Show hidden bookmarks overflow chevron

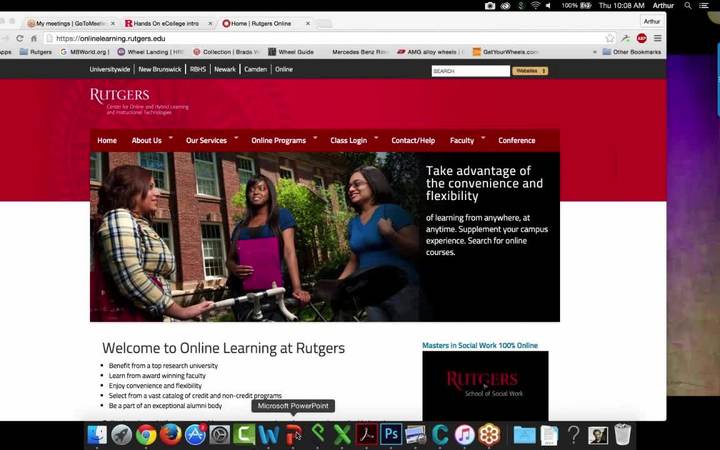point(595,52)
